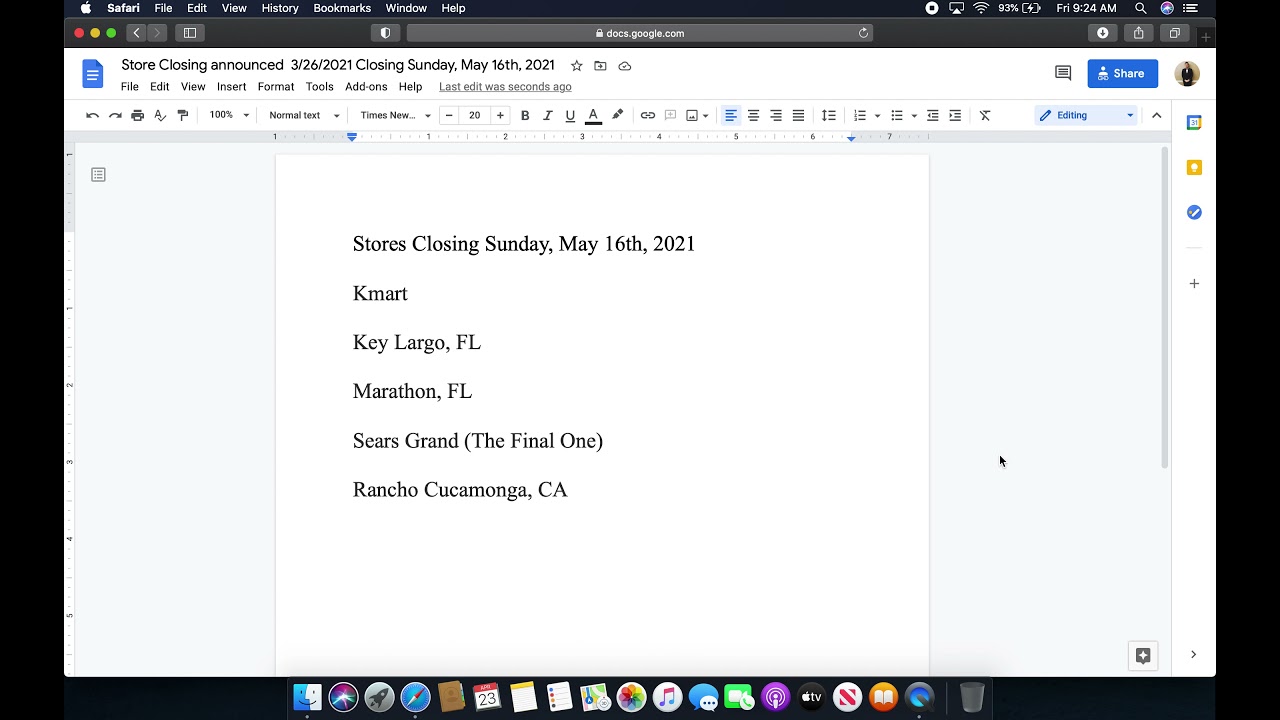Open Safari History menu in menu bar
Image resolution: width=1280 pixels, height=720 pixels.
(280, 8)
